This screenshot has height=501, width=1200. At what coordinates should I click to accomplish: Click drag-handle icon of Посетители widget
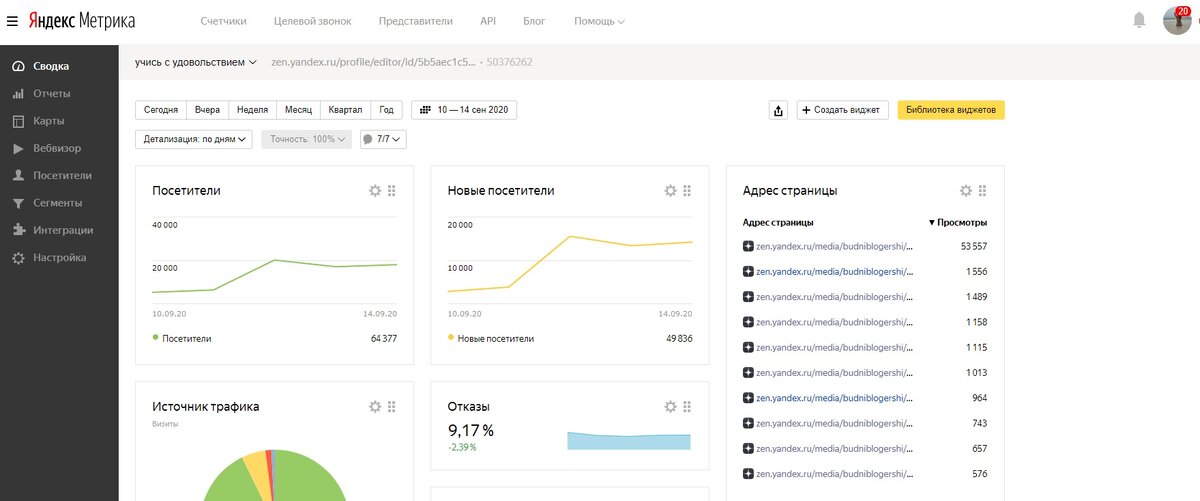click(x=392, y=191)
